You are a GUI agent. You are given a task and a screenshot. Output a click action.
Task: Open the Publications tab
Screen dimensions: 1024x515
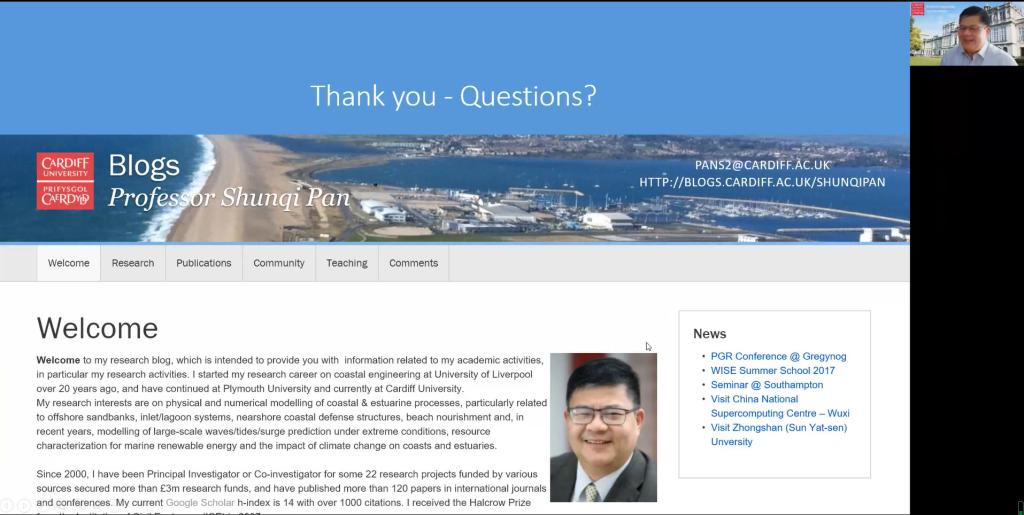pos(204,263)
